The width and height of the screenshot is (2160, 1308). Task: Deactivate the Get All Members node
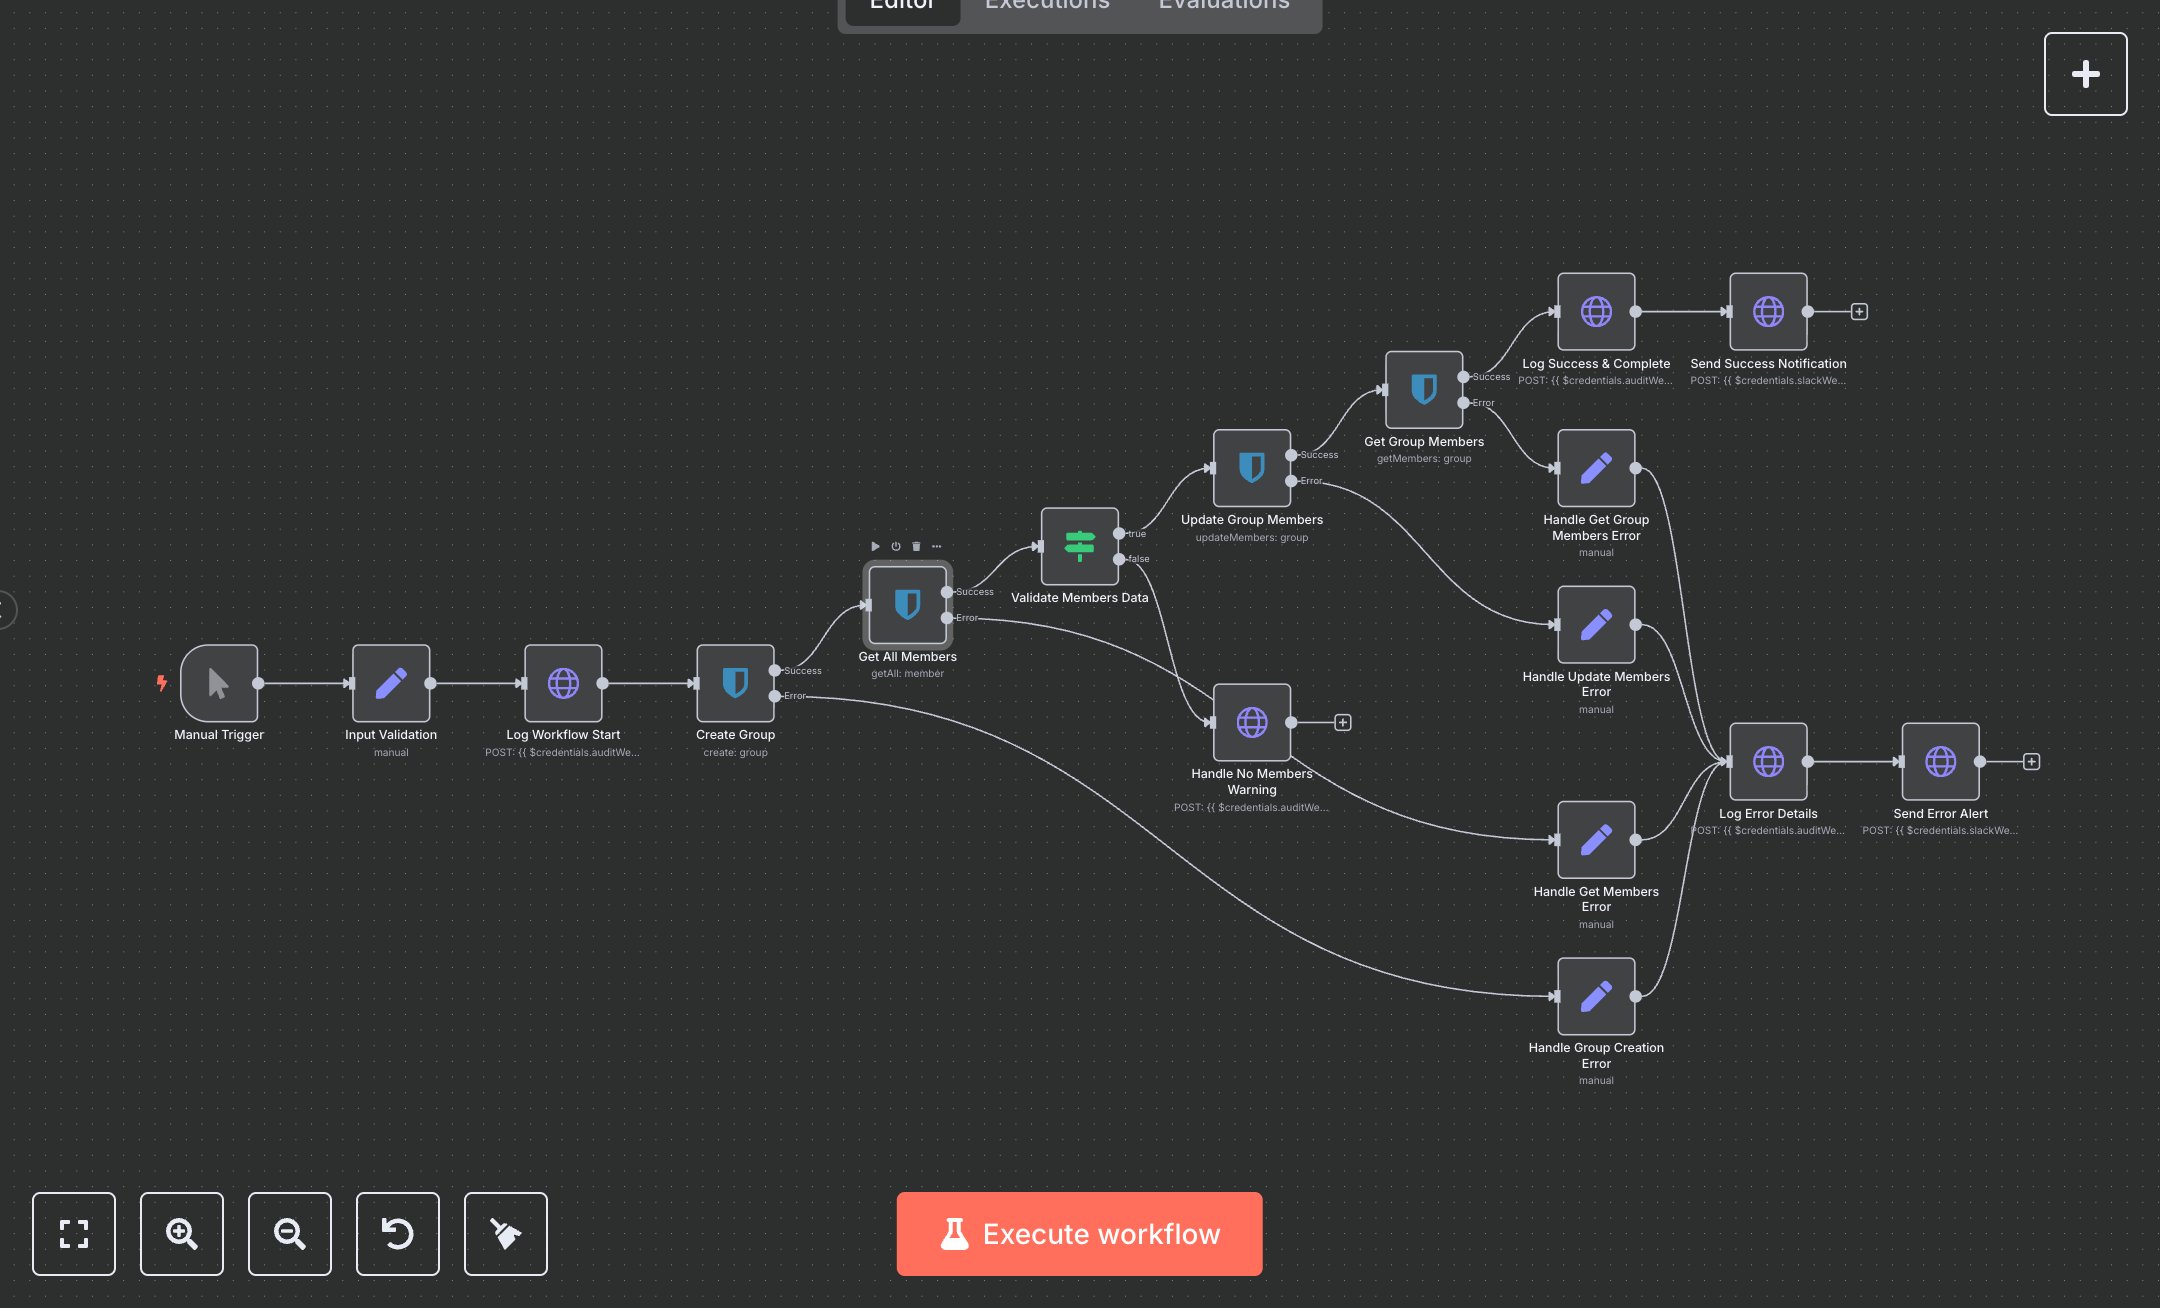(x=896, y=546)
